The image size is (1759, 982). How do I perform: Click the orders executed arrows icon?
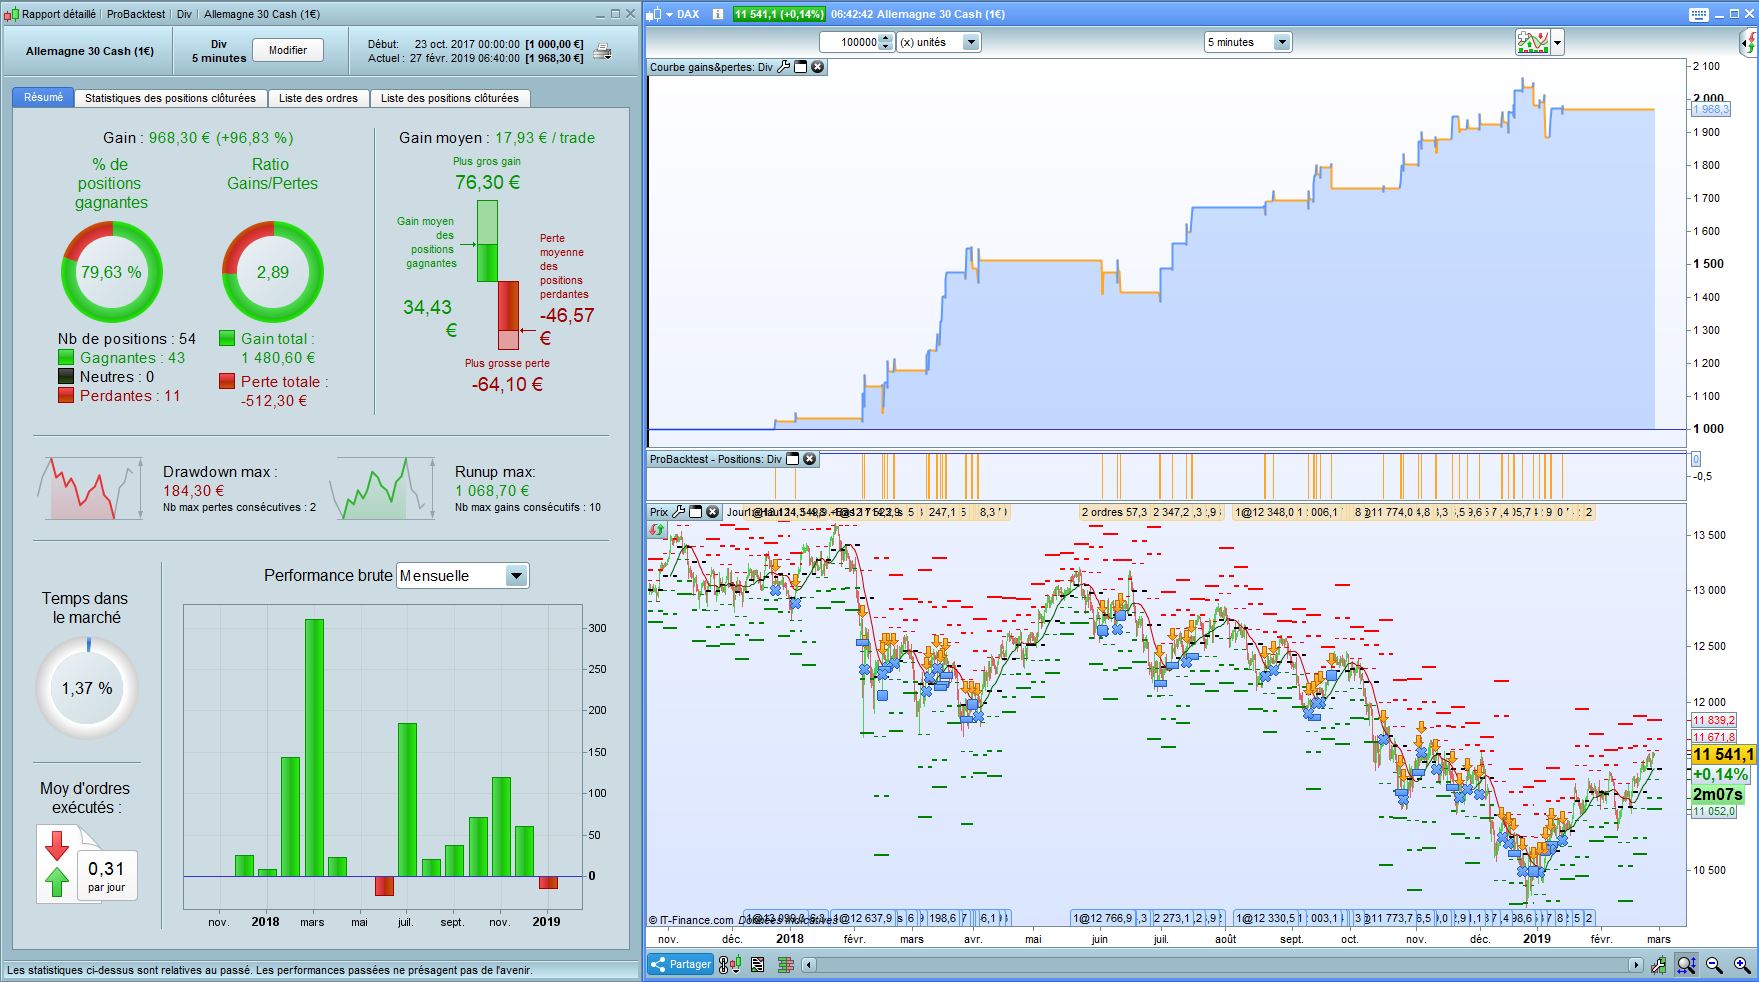(x=57, y=863)
